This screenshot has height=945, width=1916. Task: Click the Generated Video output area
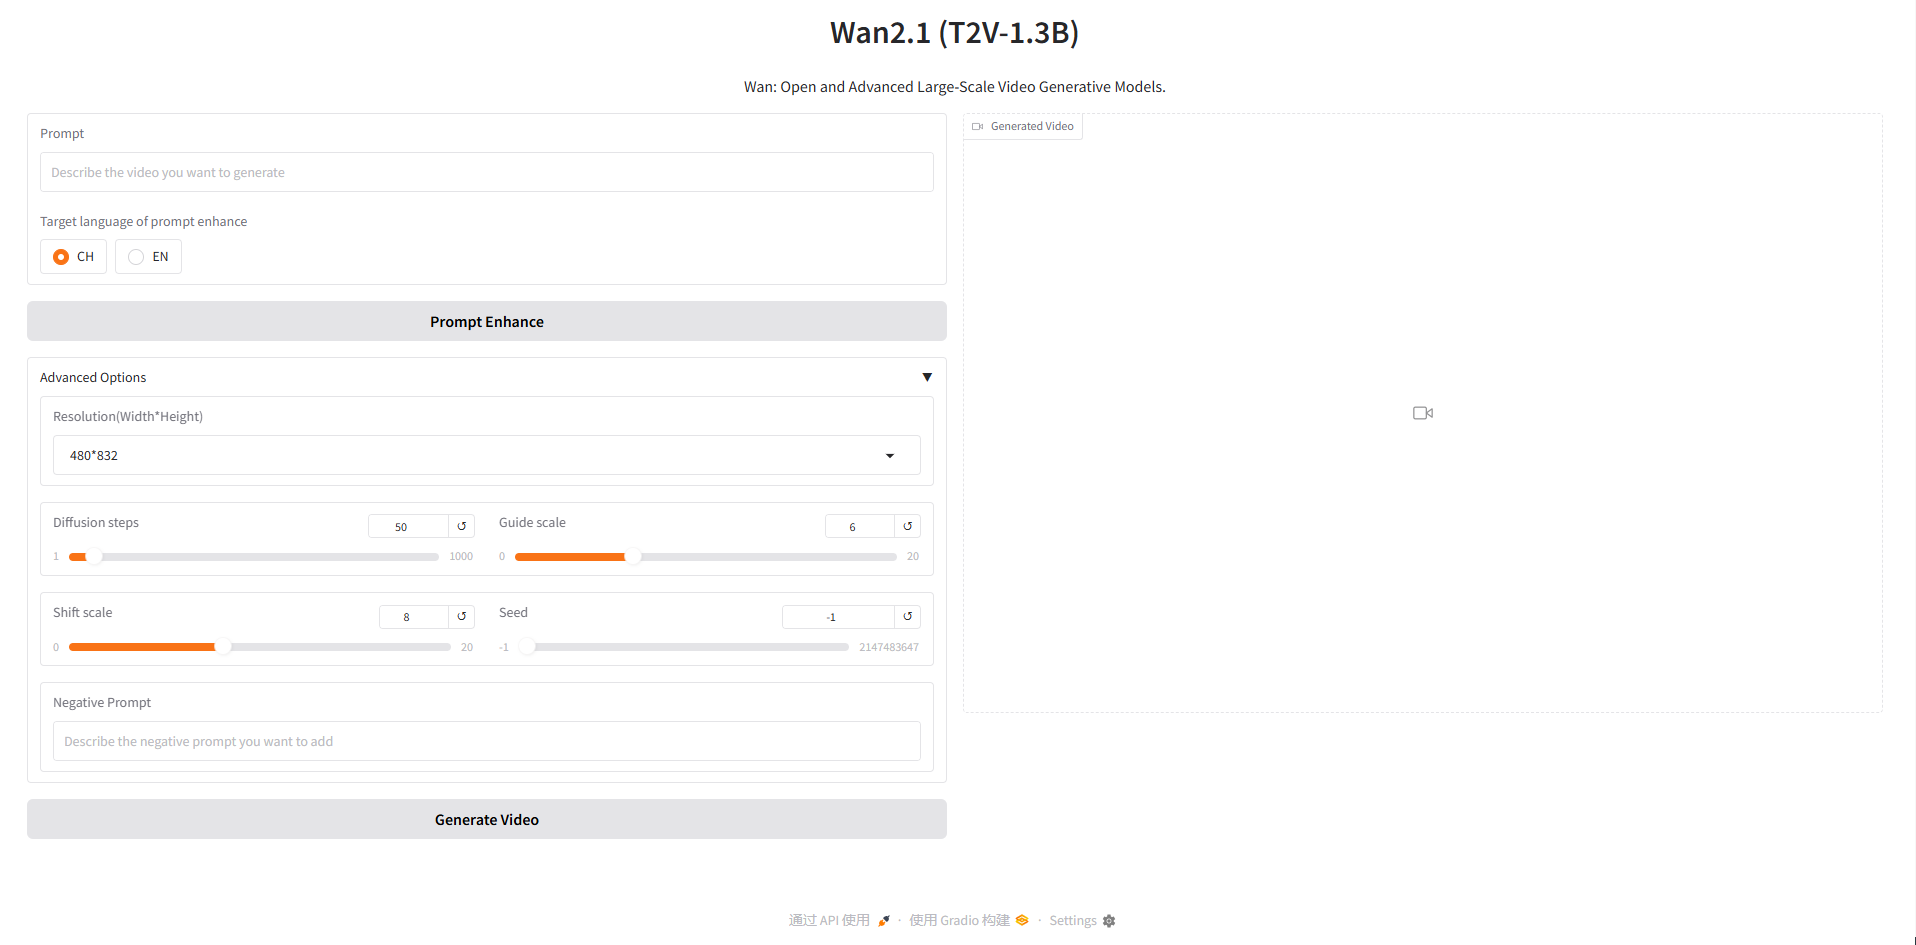1423,413
